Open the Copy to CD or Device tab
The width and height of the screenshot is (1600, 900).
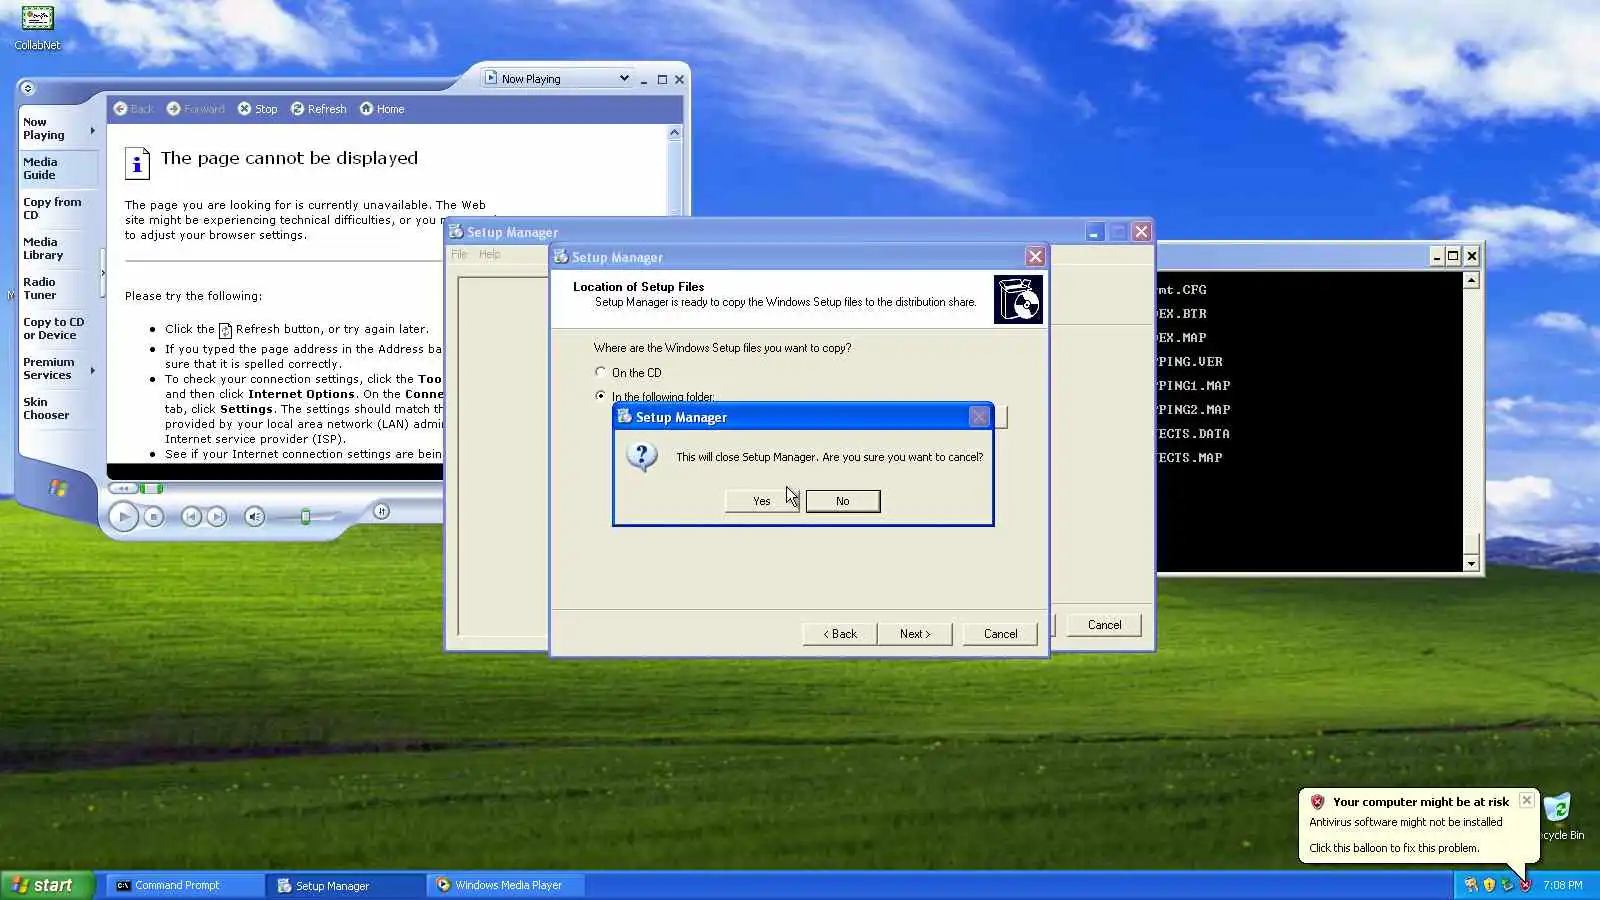point(58,328)
